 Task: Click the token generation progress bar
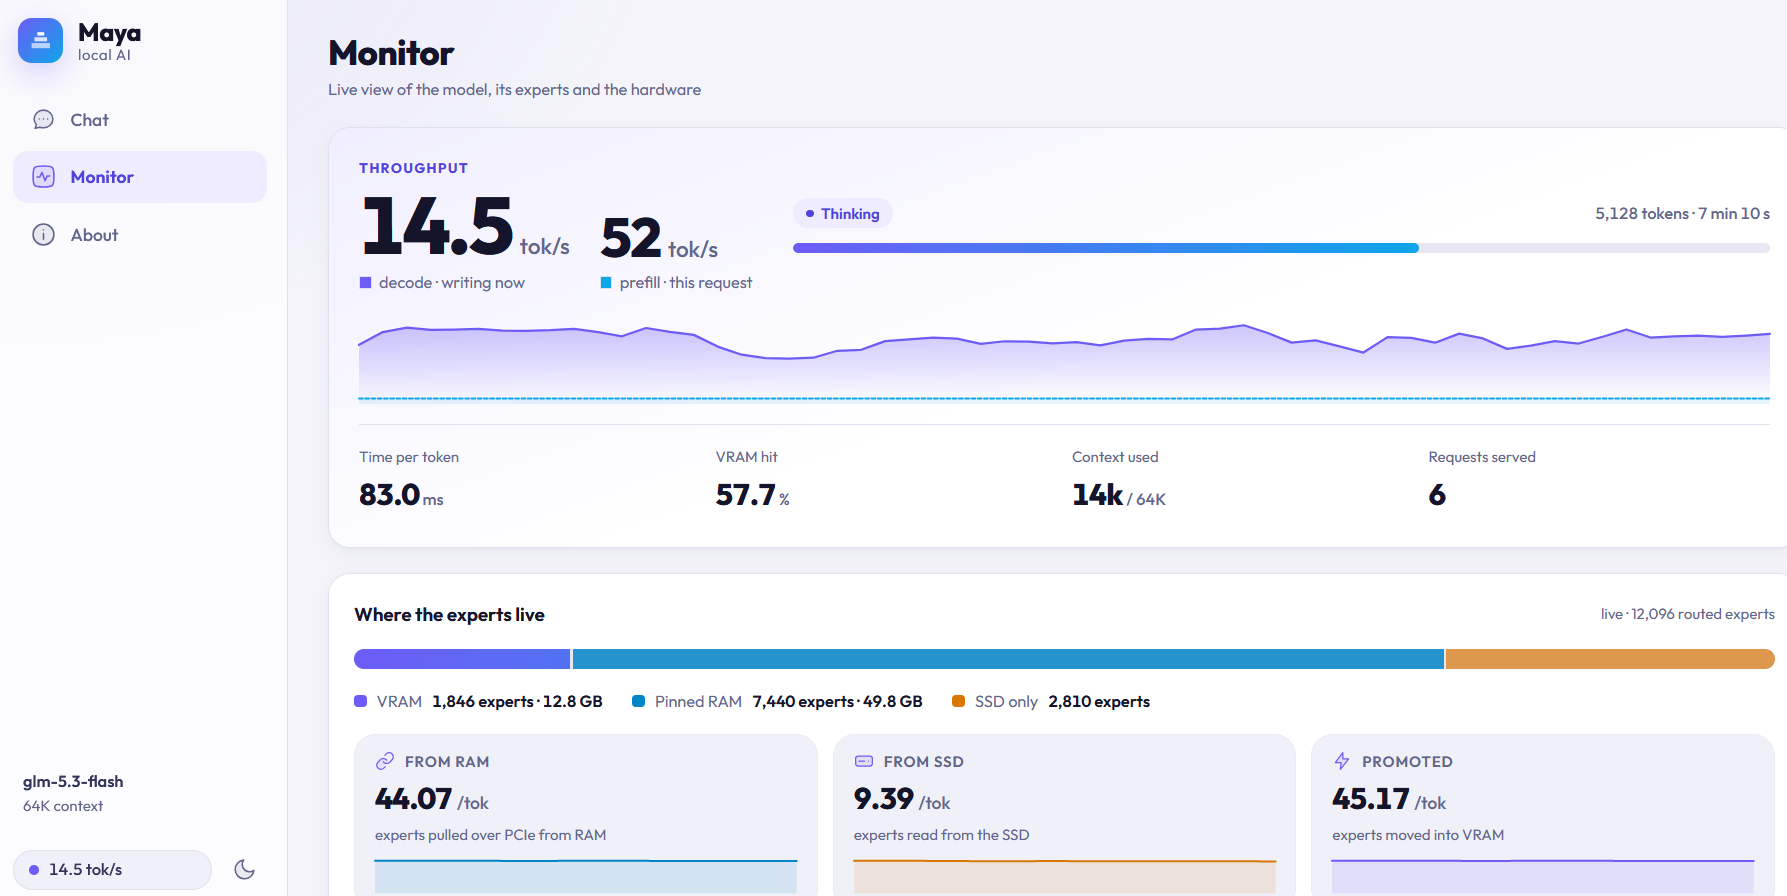click(x=1281, y=248)
